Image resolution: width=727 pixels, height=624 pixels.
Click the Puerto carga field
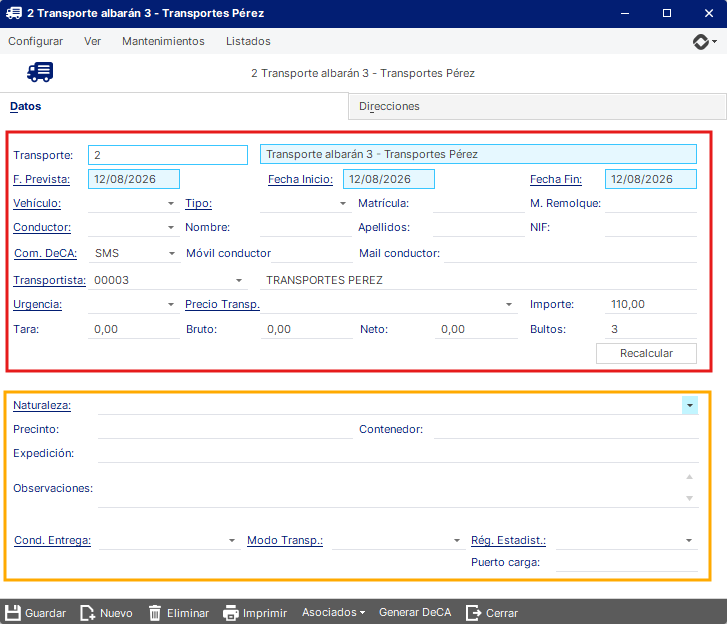pyautogui.click(x=627, y=562)
